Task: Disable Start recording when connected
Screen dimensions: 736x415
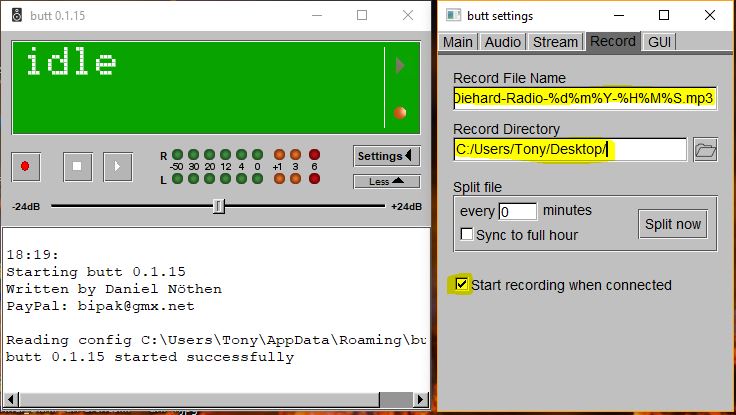Action: tap(461, 284)
